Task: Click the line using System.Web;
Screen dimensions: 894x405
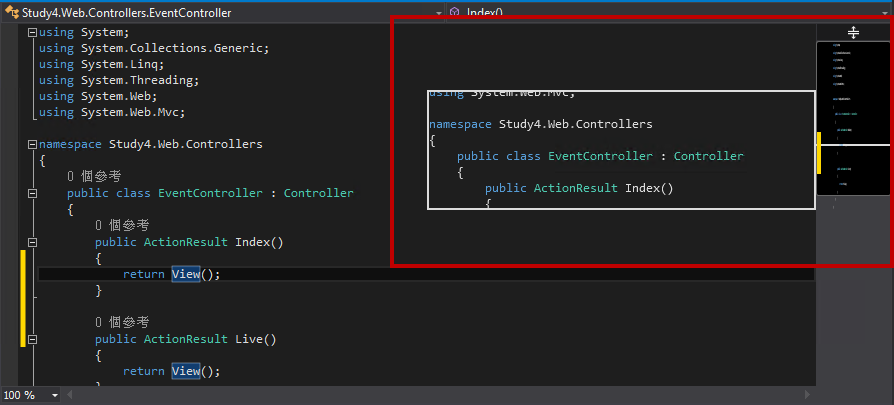Action: coord(98,96)
